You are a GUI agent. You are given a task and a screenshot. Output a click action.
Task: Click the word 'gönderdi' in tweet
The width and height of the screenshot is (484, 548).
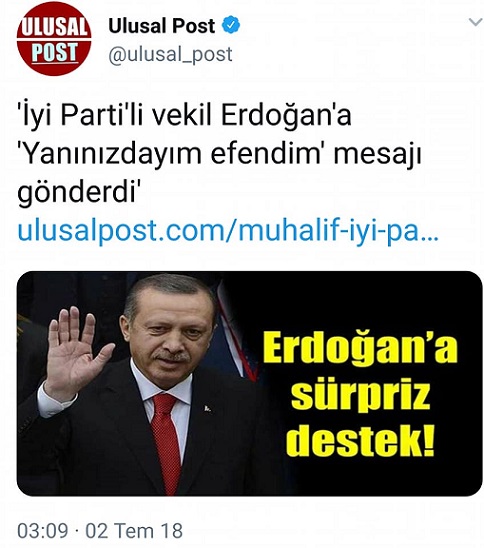click(x=79, y=192)
